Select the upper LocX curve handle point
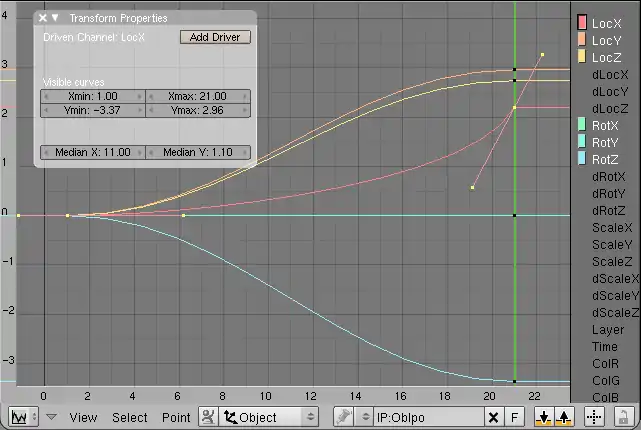The height and width of the screenshot is (430, 641). click(542, 54)
